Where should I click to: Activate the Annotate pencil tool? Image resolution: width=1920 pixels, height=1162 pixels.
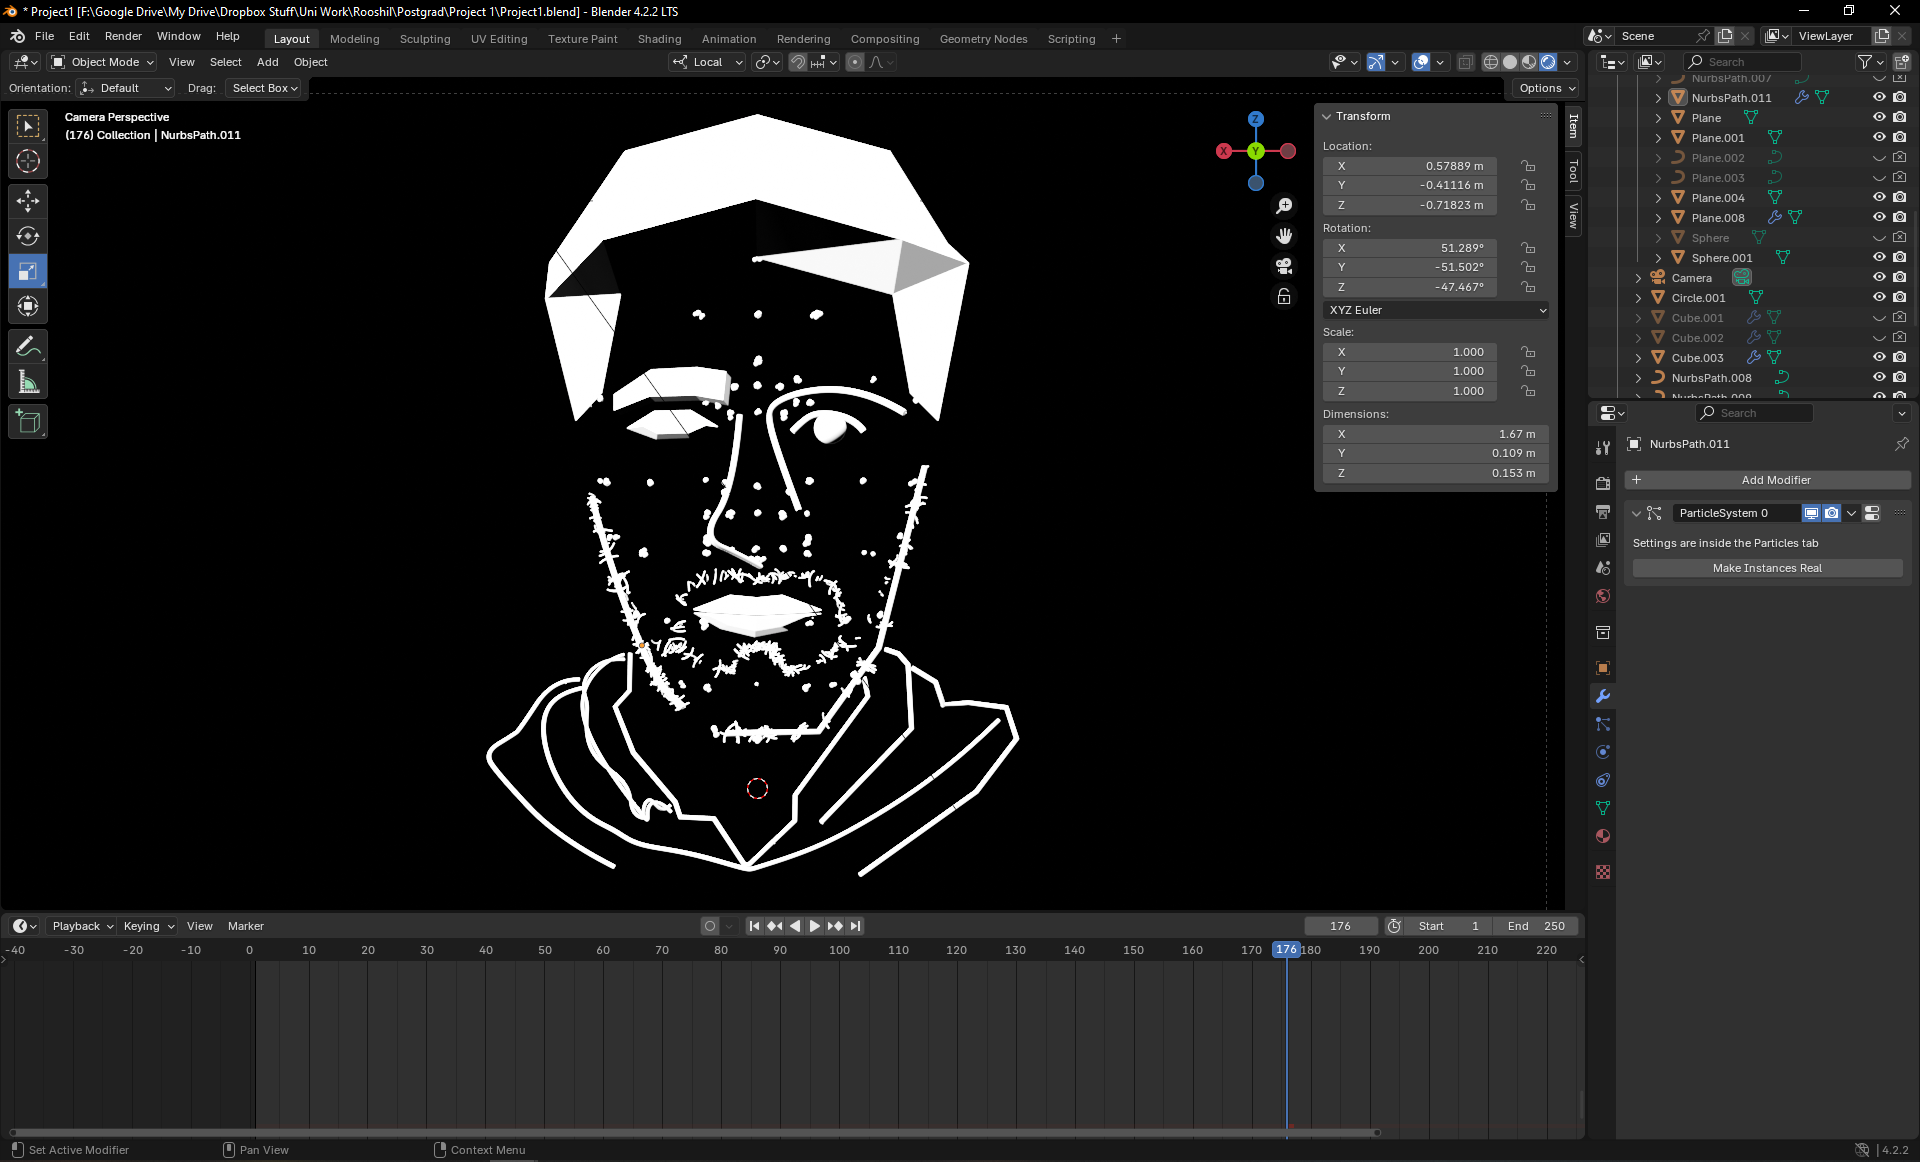pos(28,347)
